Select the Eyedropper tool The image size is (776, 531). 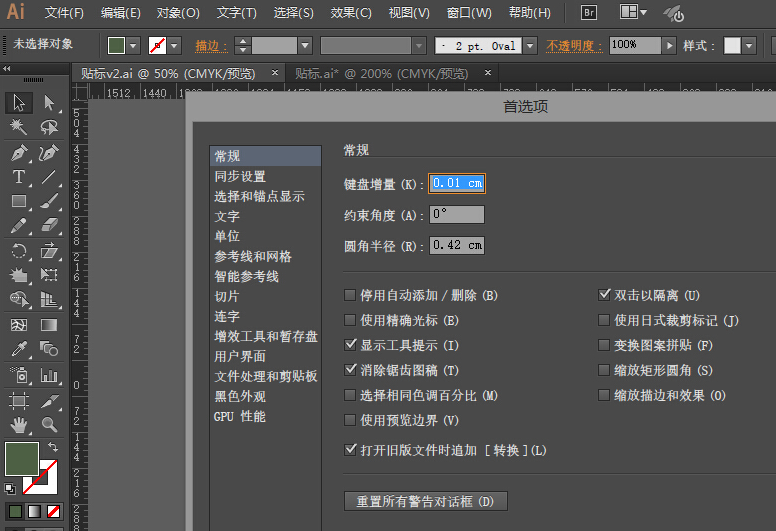click(x=19, y=349)
